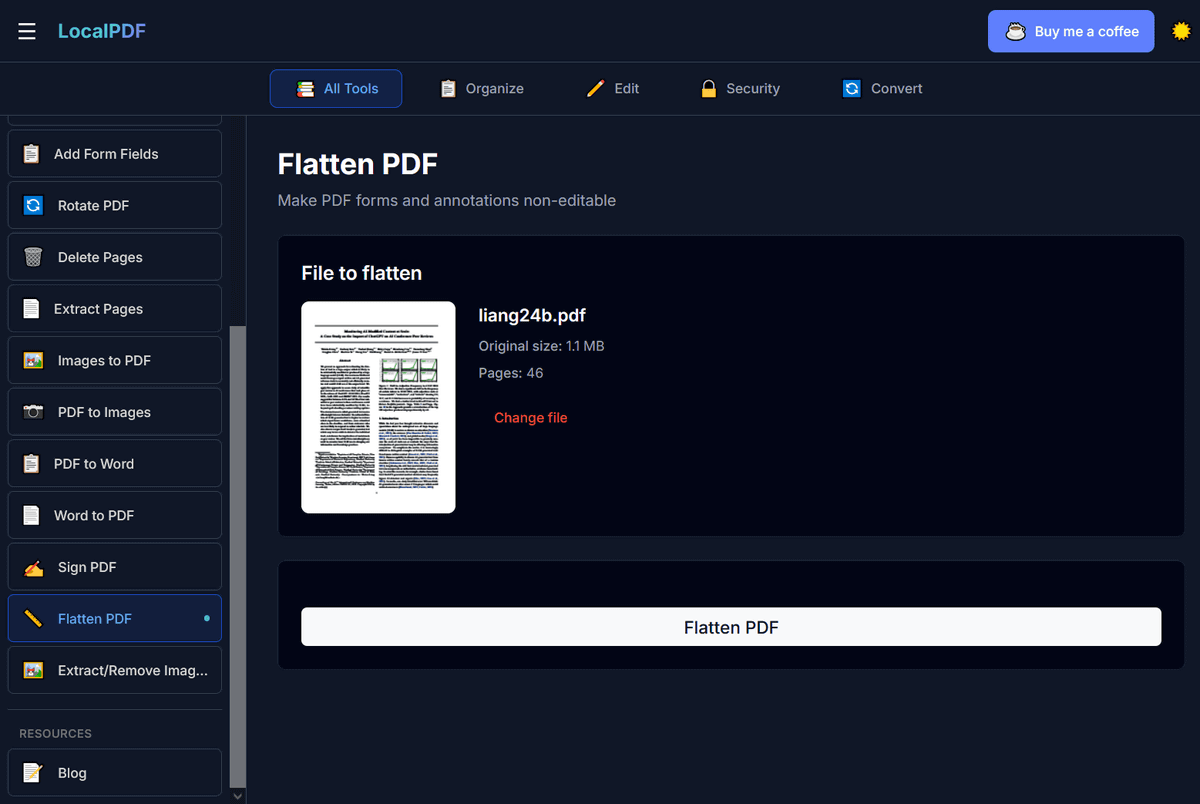Select Images to PDF in sidebar
Screen dimensions: 1200x804
click(x=115, y=360)
